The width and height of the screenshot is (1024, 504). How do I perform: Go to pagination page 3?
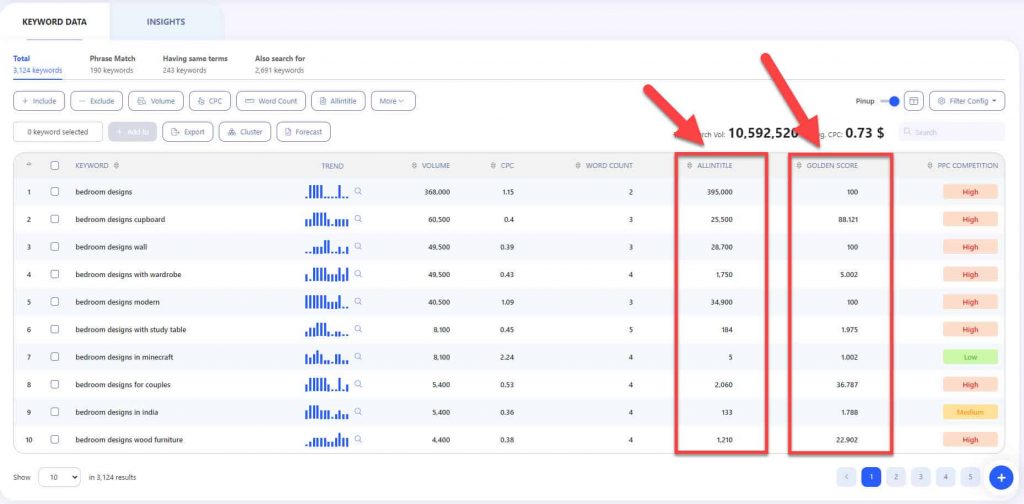pos(921,477)
